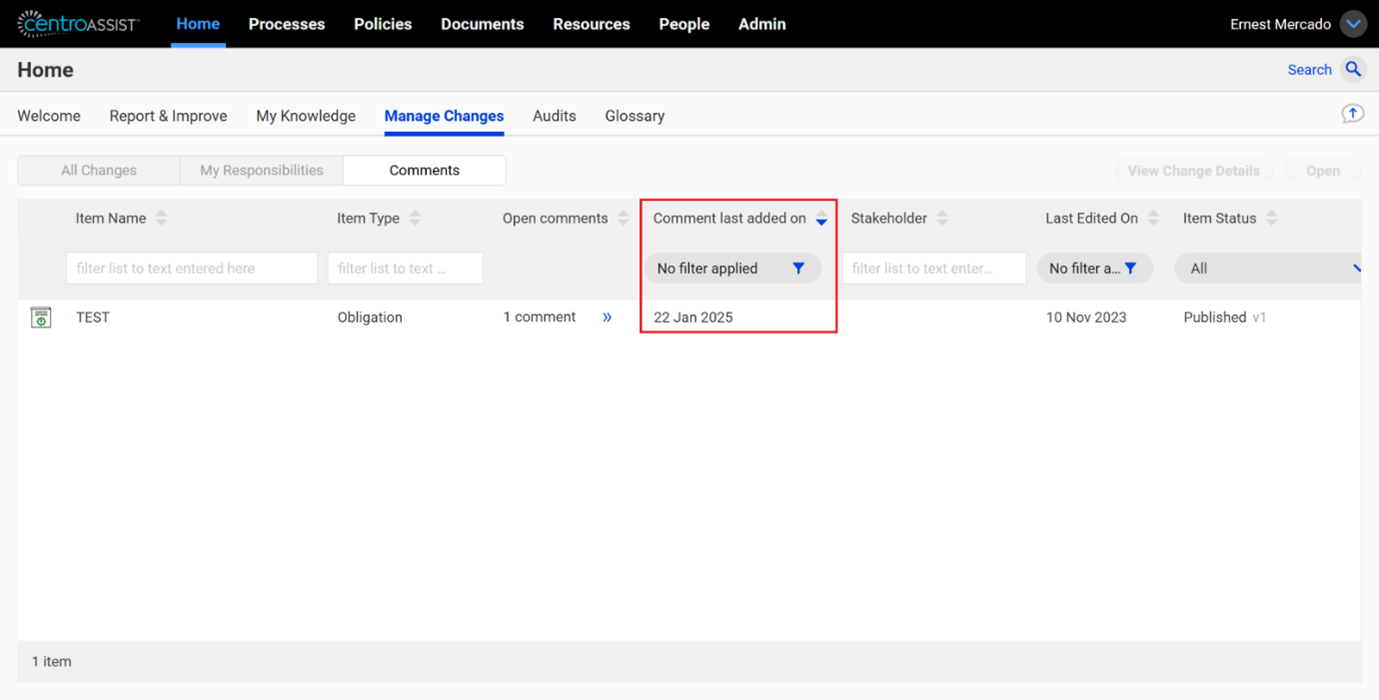Viewport: 1379px width, 700px height.
Task: Click the upload arrow speech-bubble icon
Action: point(1352,114)
